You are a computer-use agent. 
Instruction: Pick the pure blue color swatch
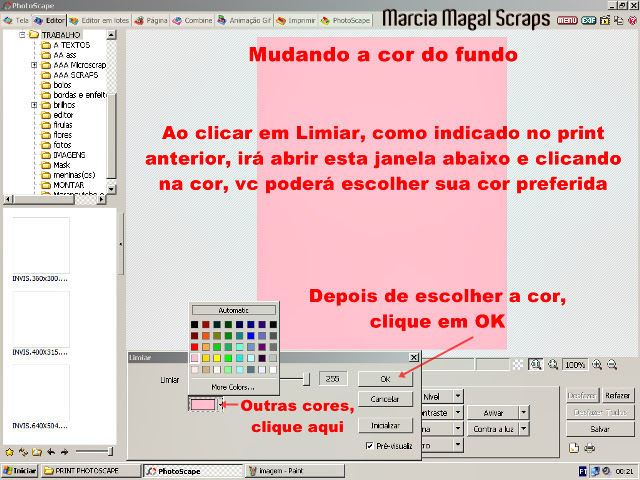(x=251, y=336)
